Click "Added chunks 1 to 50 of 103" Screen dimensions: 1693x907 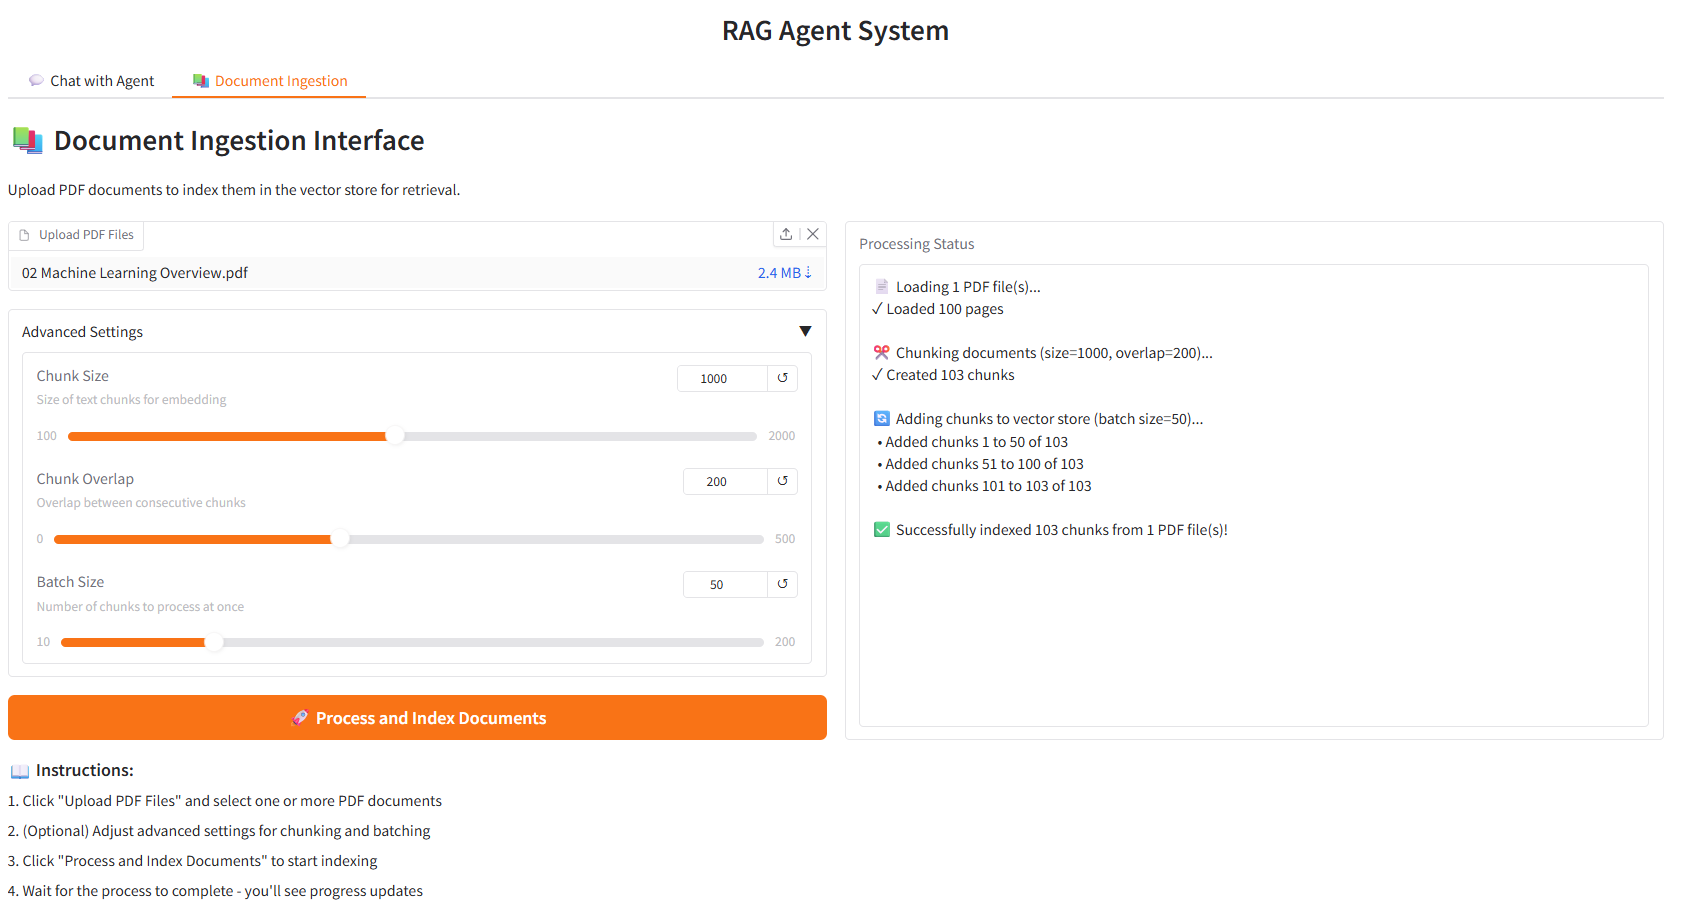(x=972, y=442)
